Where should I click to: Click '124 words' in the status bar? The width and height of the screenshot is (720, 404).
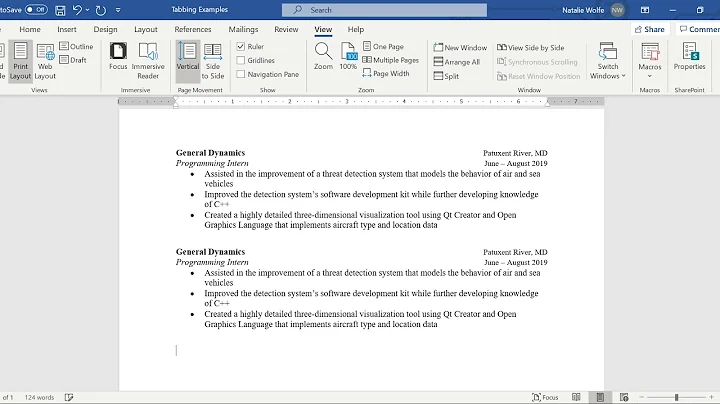(39, 398)
